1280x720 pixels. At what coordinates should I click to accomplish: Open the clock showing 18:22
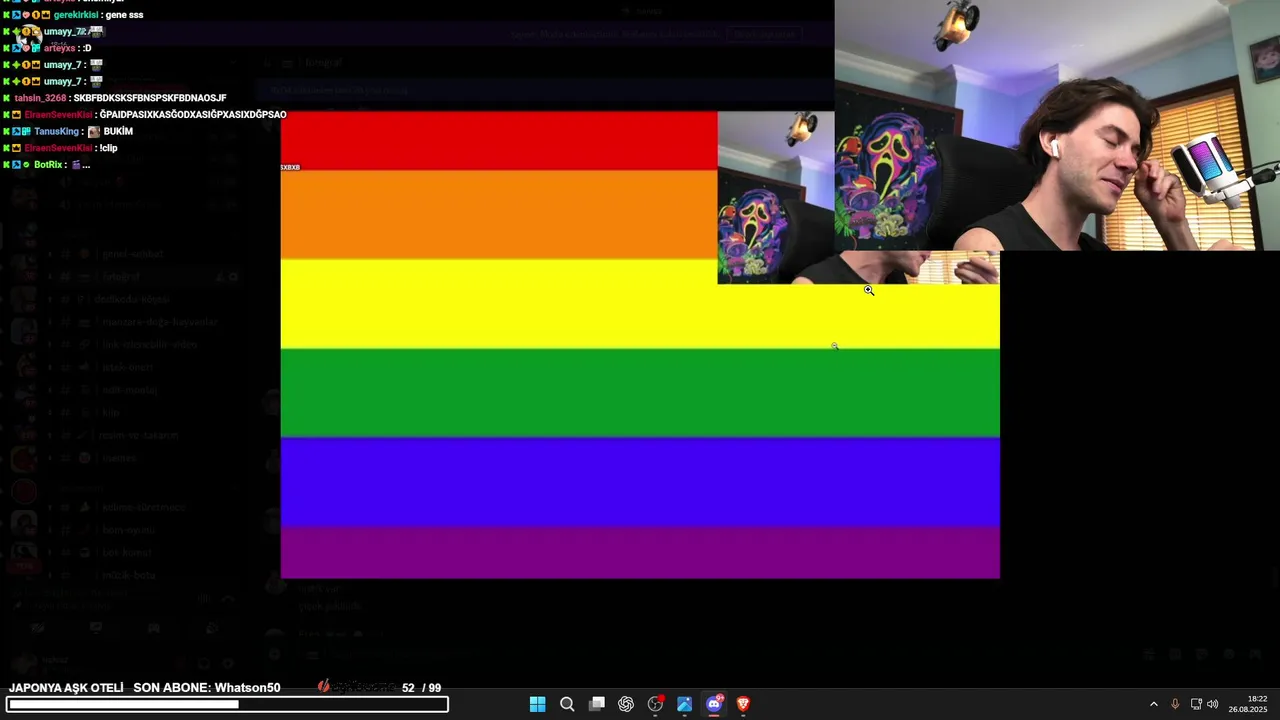[1248, 704]
